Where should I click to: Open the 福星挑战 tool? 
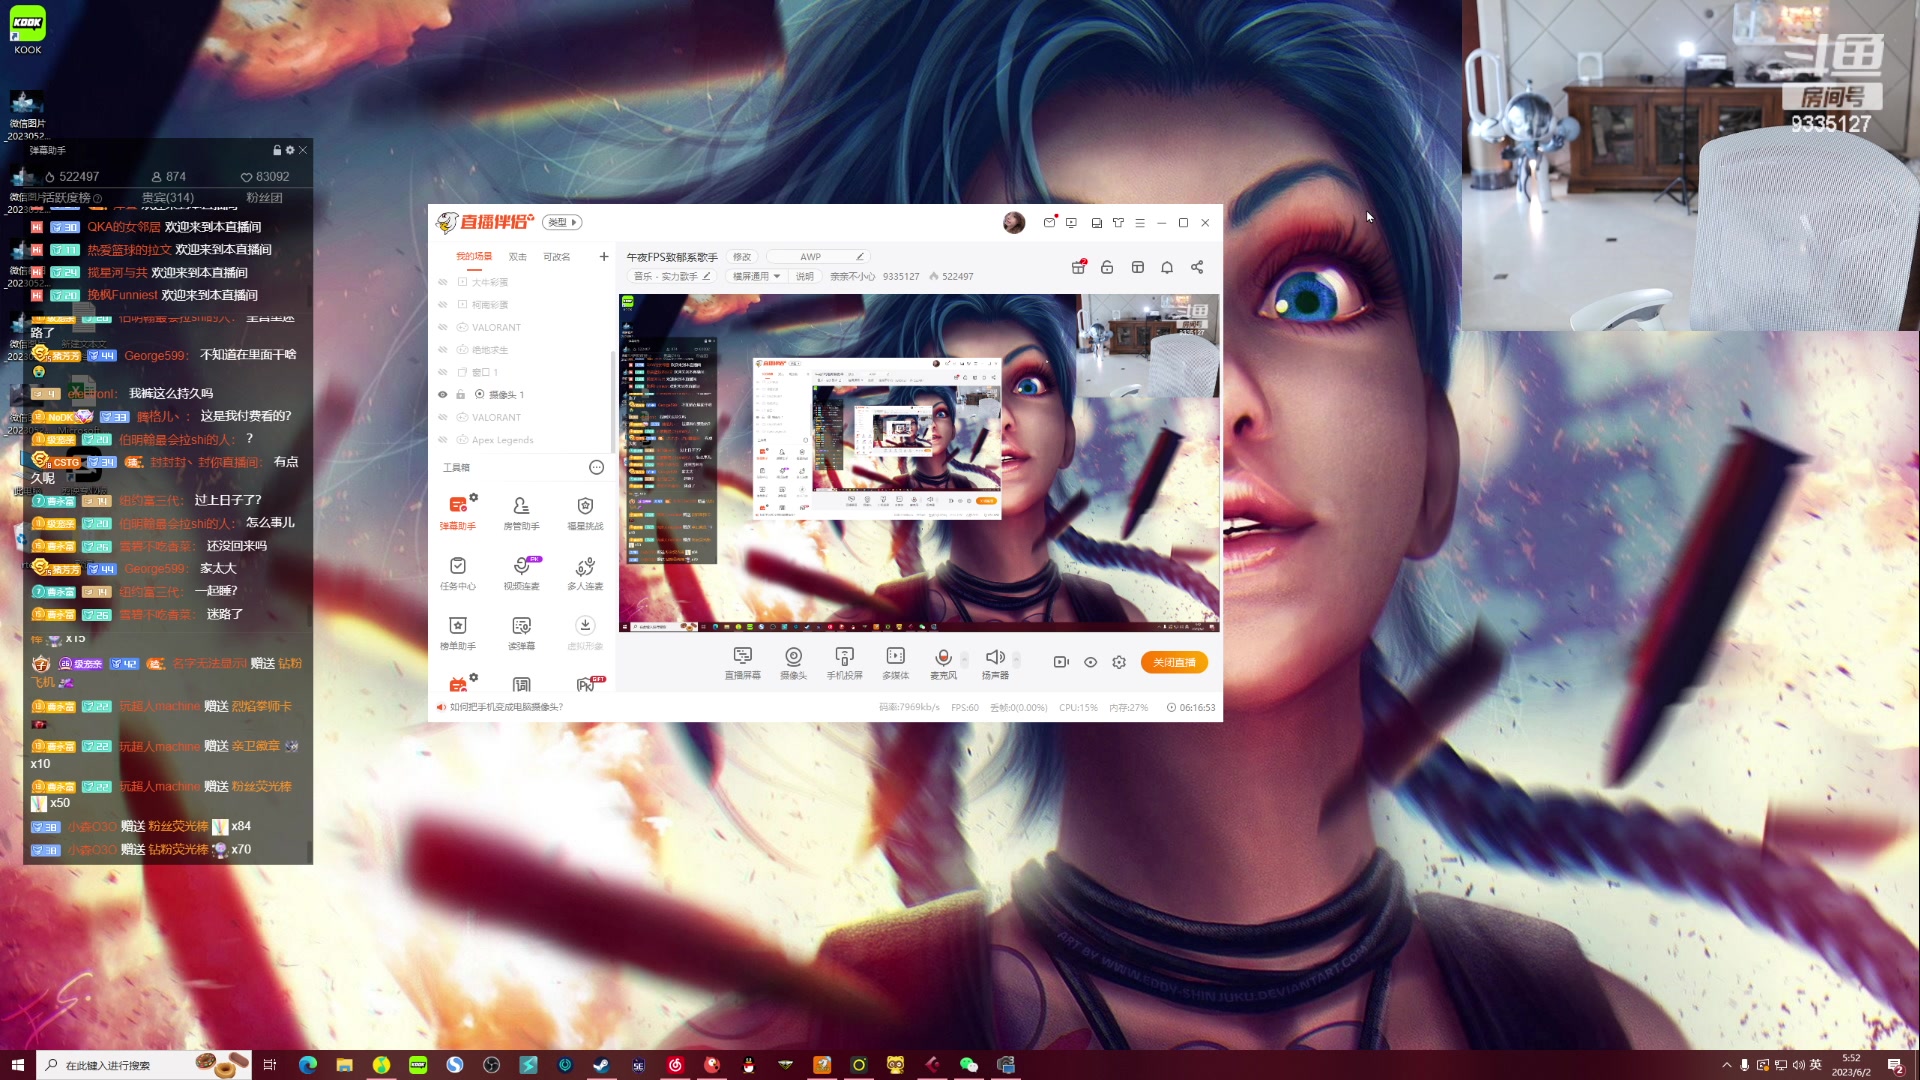coord(585,512)
